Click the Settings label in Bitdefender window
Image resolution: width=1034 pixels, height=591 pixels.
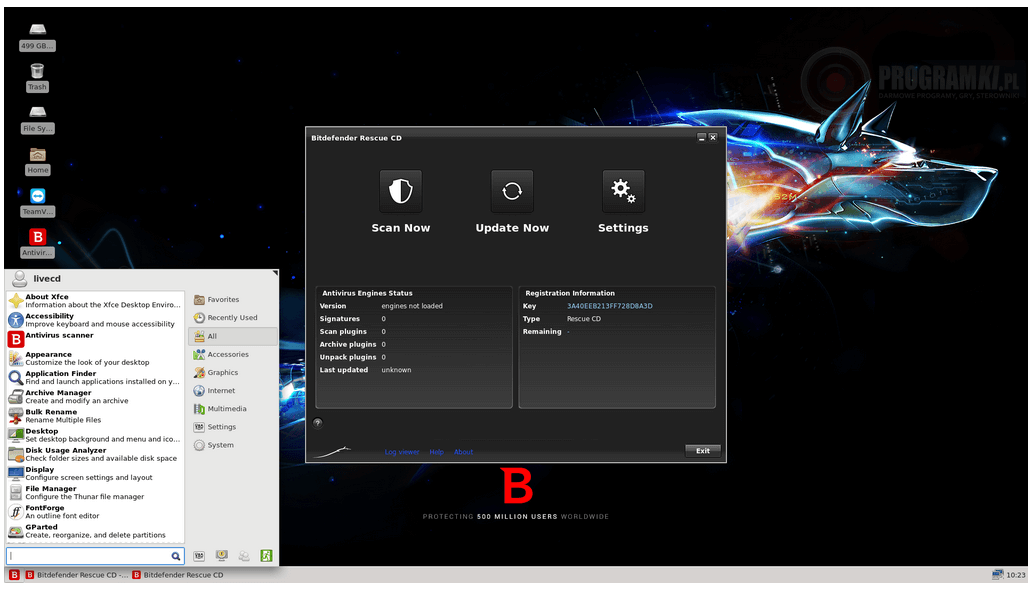[x=623, y=228]
